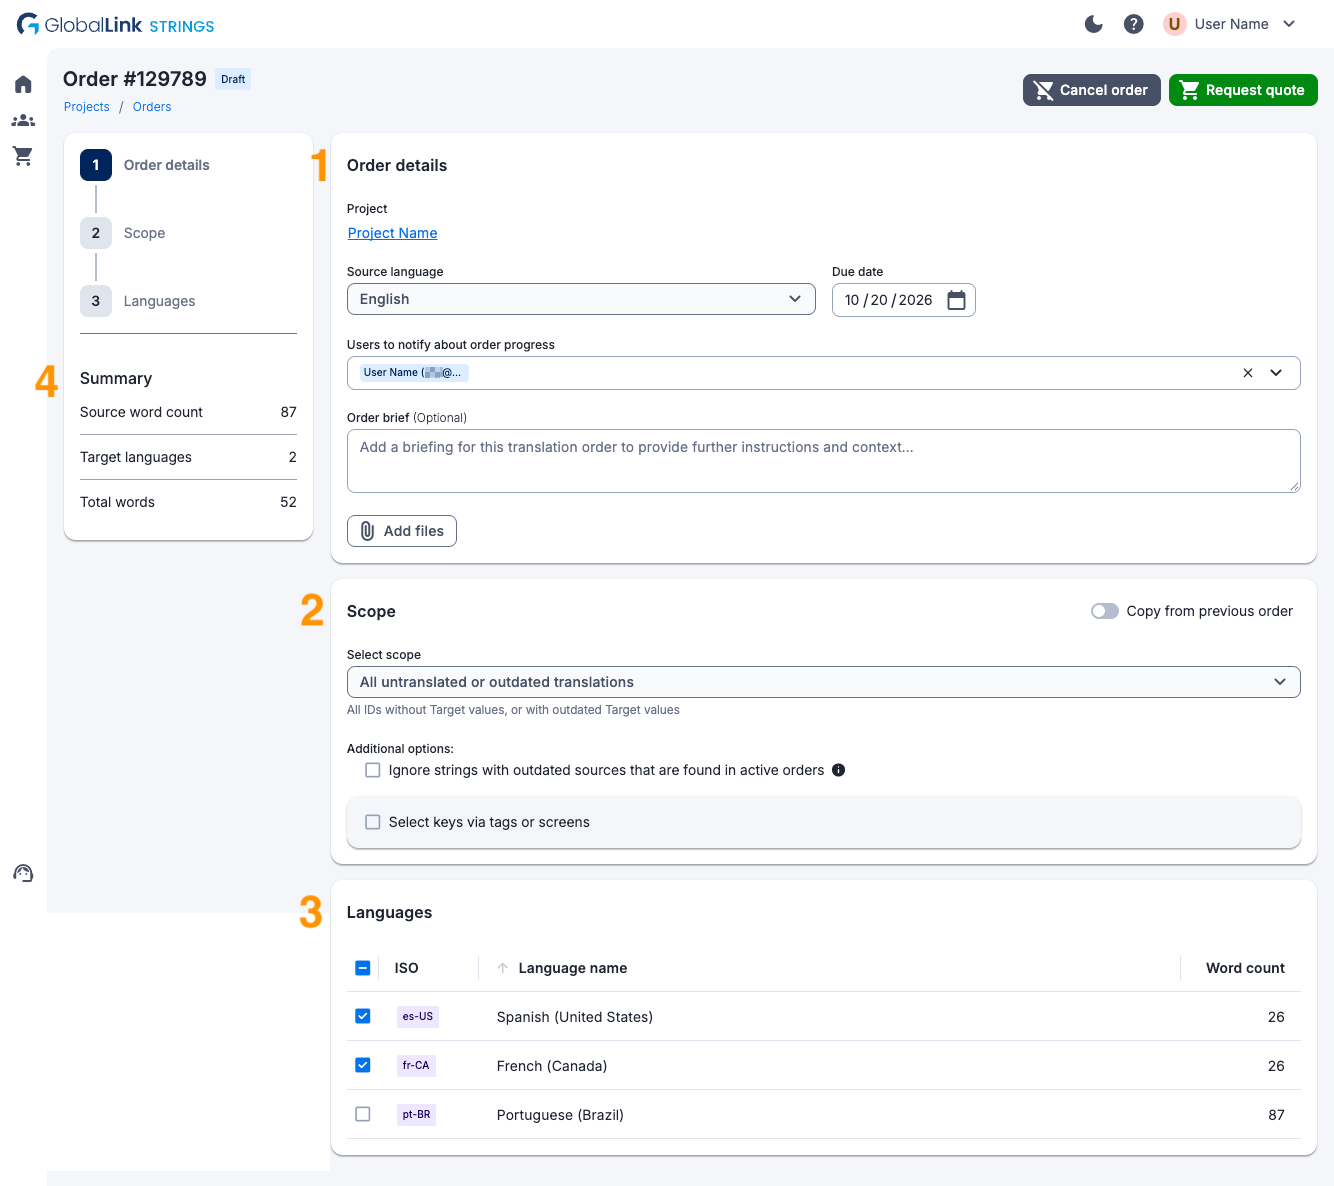
Task: Toggle dark mode moon icon
Action: pyautogui.click(x=1094, y=24)
